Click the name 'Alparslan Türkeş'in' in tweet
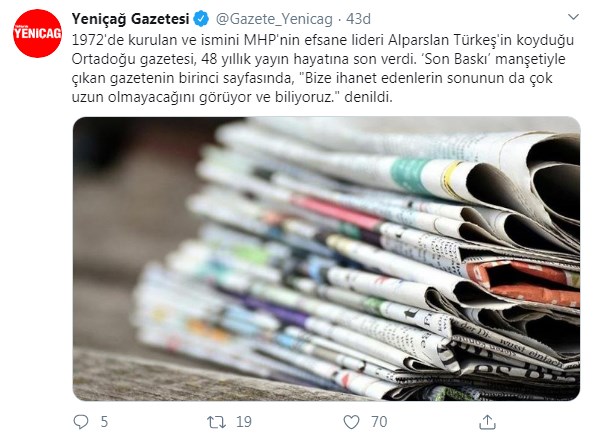Image resolution: width=593 pixels, height=441 pixels. click(450, 40)
